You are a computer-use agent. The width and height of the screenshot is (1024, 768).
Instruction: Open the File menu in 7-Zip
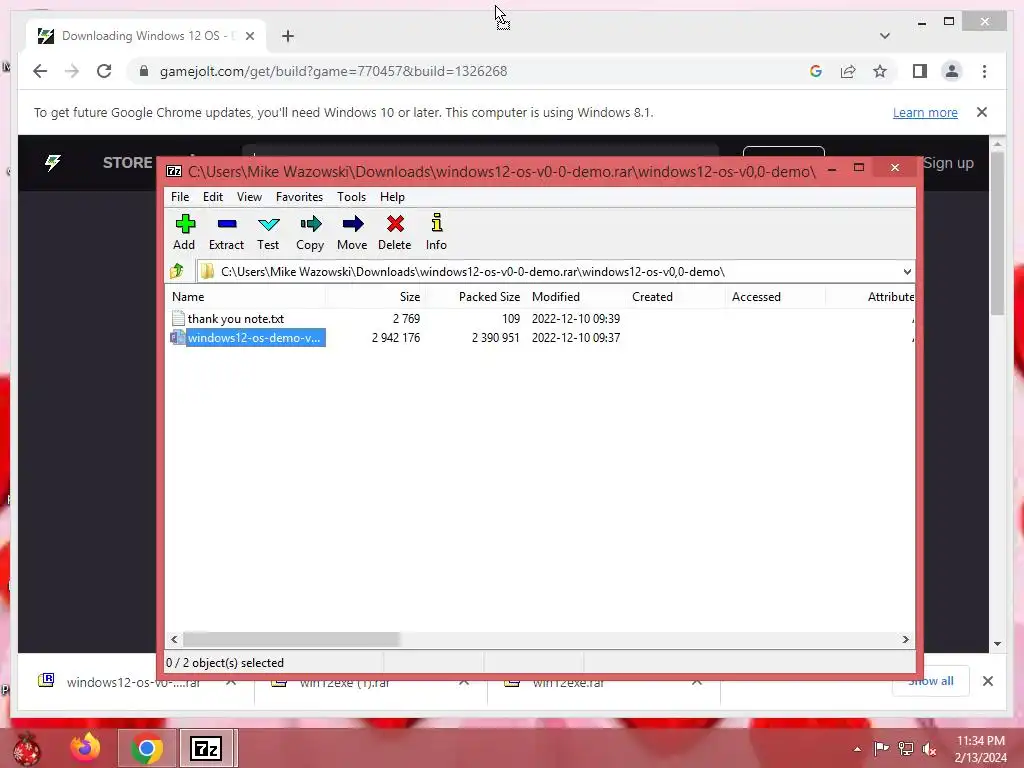click(180, 197)
